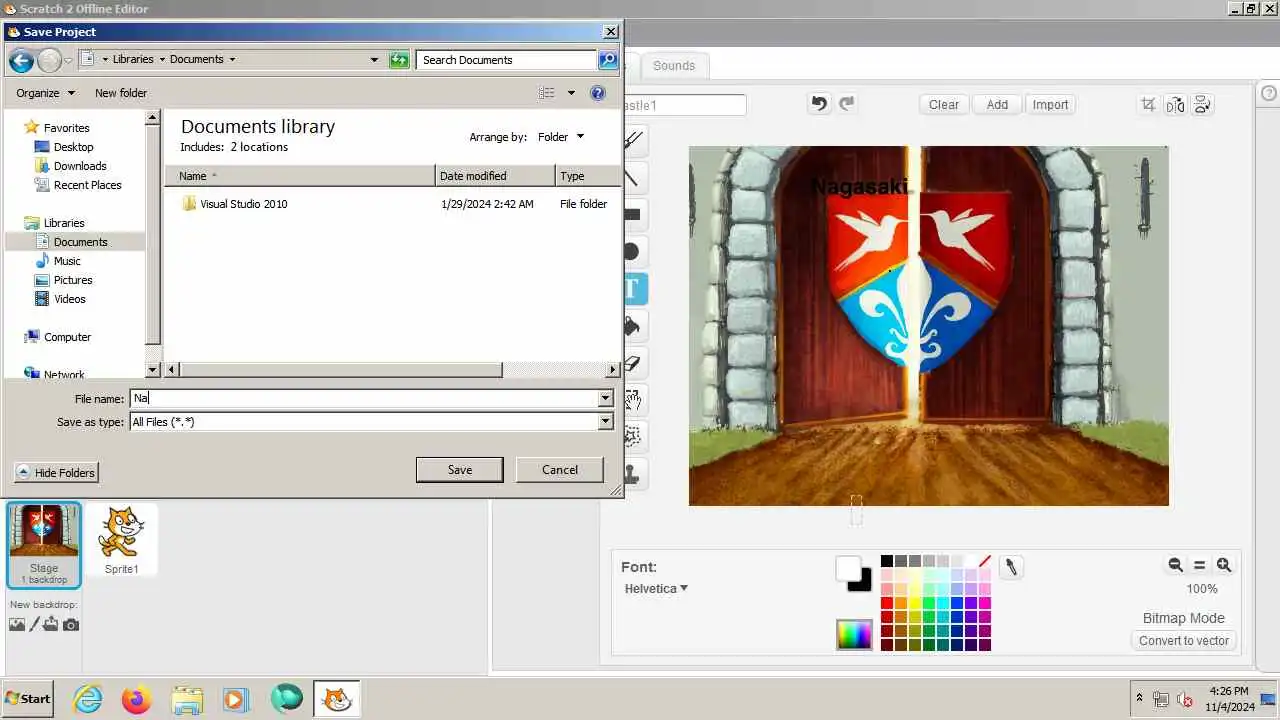Screen dimensions: 1280x720
Task: Pick a color with the eyedropper
Action: (x=1011, y=567)
